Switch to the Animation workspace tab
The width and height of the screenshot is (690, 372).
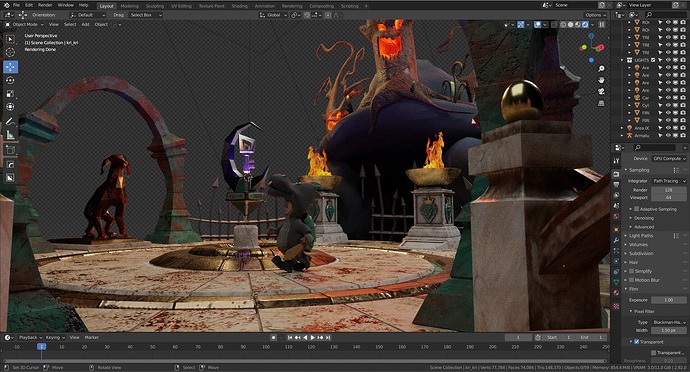[265, 6]
